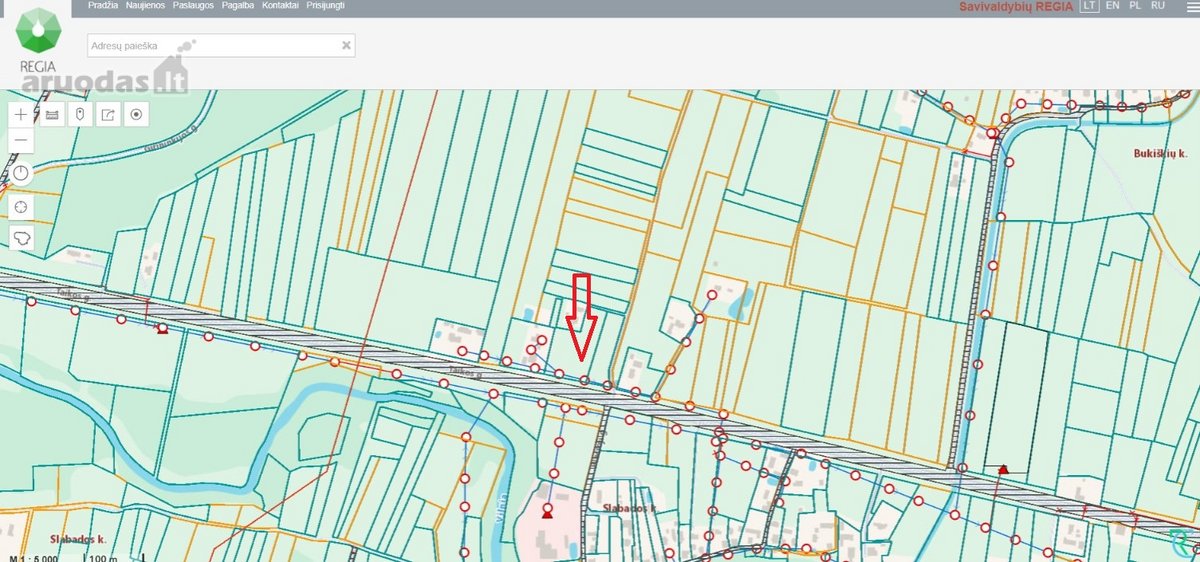
Task: Zoom in the map with plus button
Action: coord(22,115)
